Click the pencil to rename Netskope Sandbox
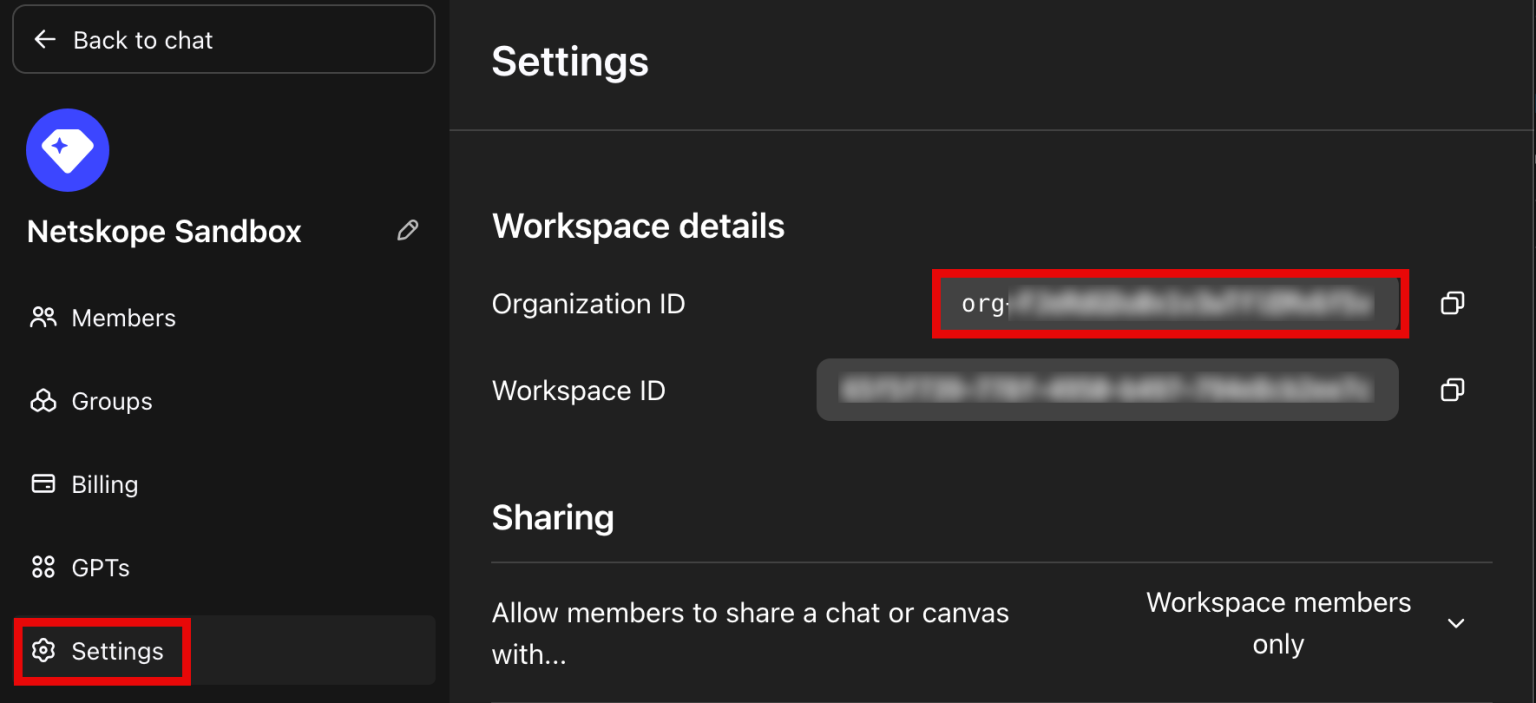The image size is (1536, 703). point(407,230)
